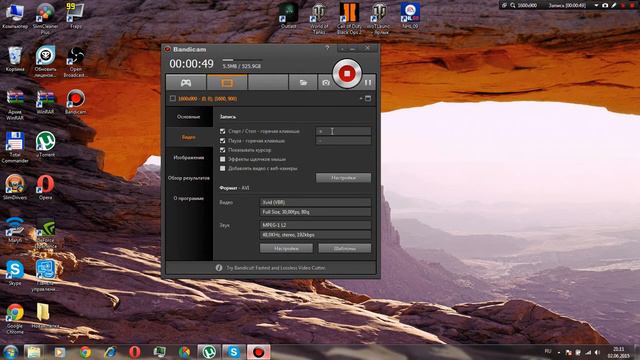
Task: Focus the Start/Stop hotkey input field
Action: pos(343,131)
